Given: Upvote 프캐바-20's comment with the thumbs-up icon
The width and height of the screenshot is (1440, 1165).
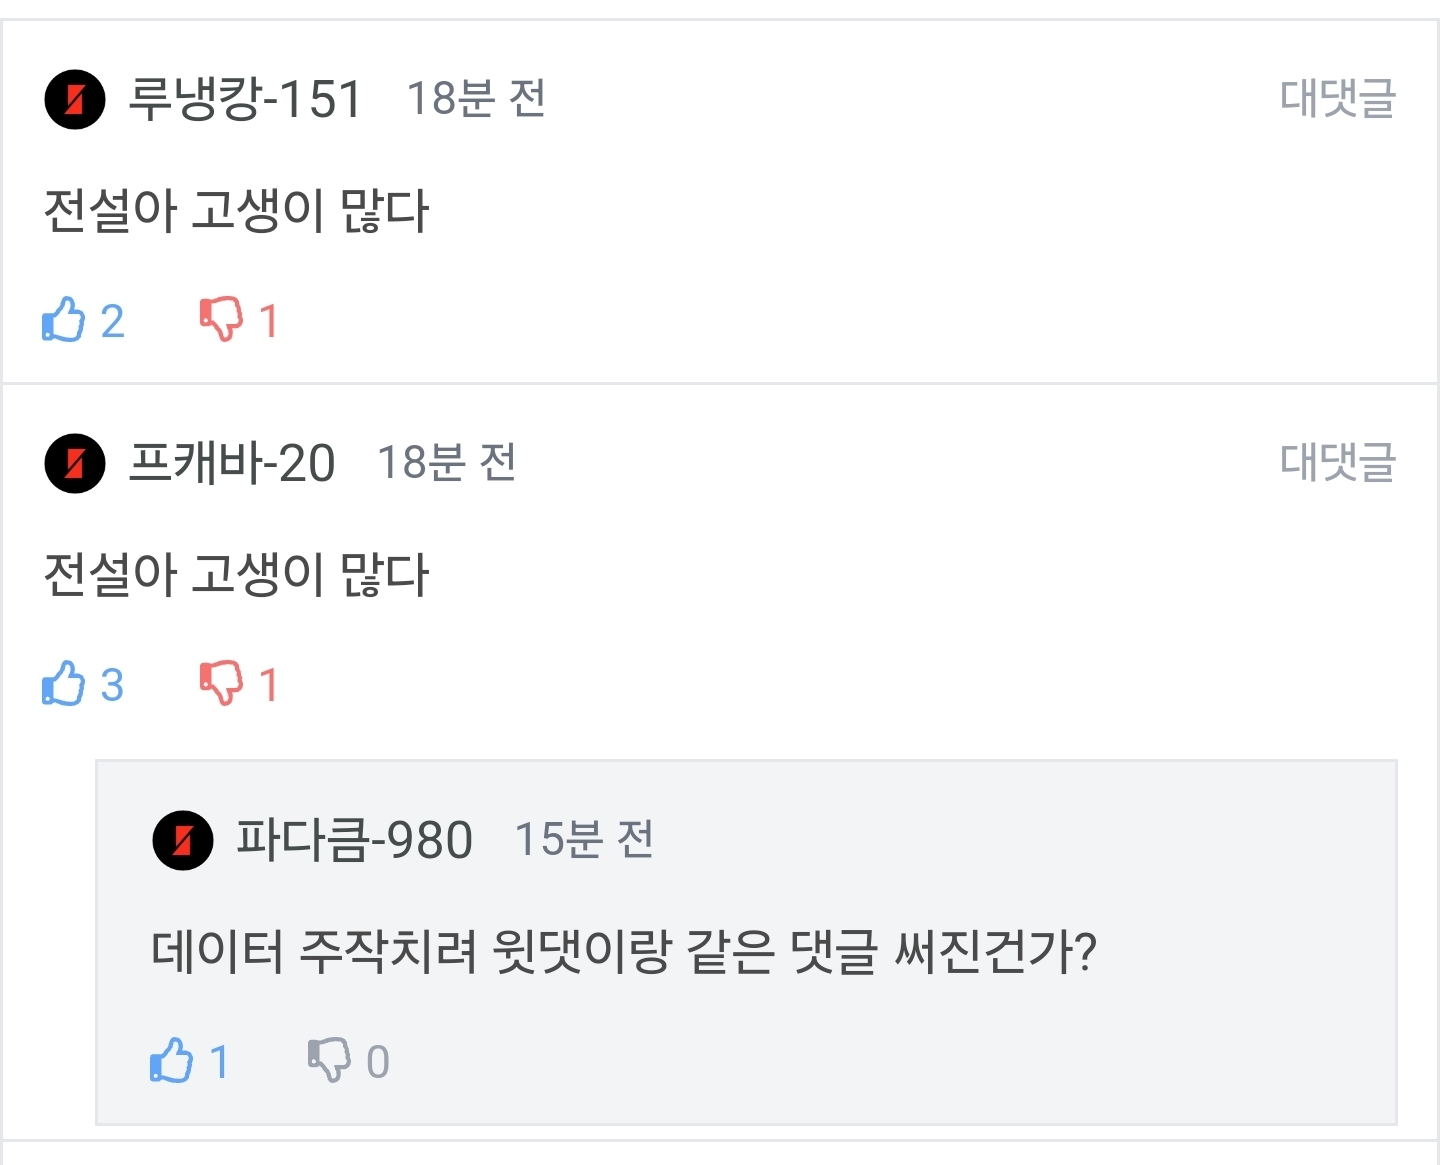Looking at the screenshot, I should point(64,684).
